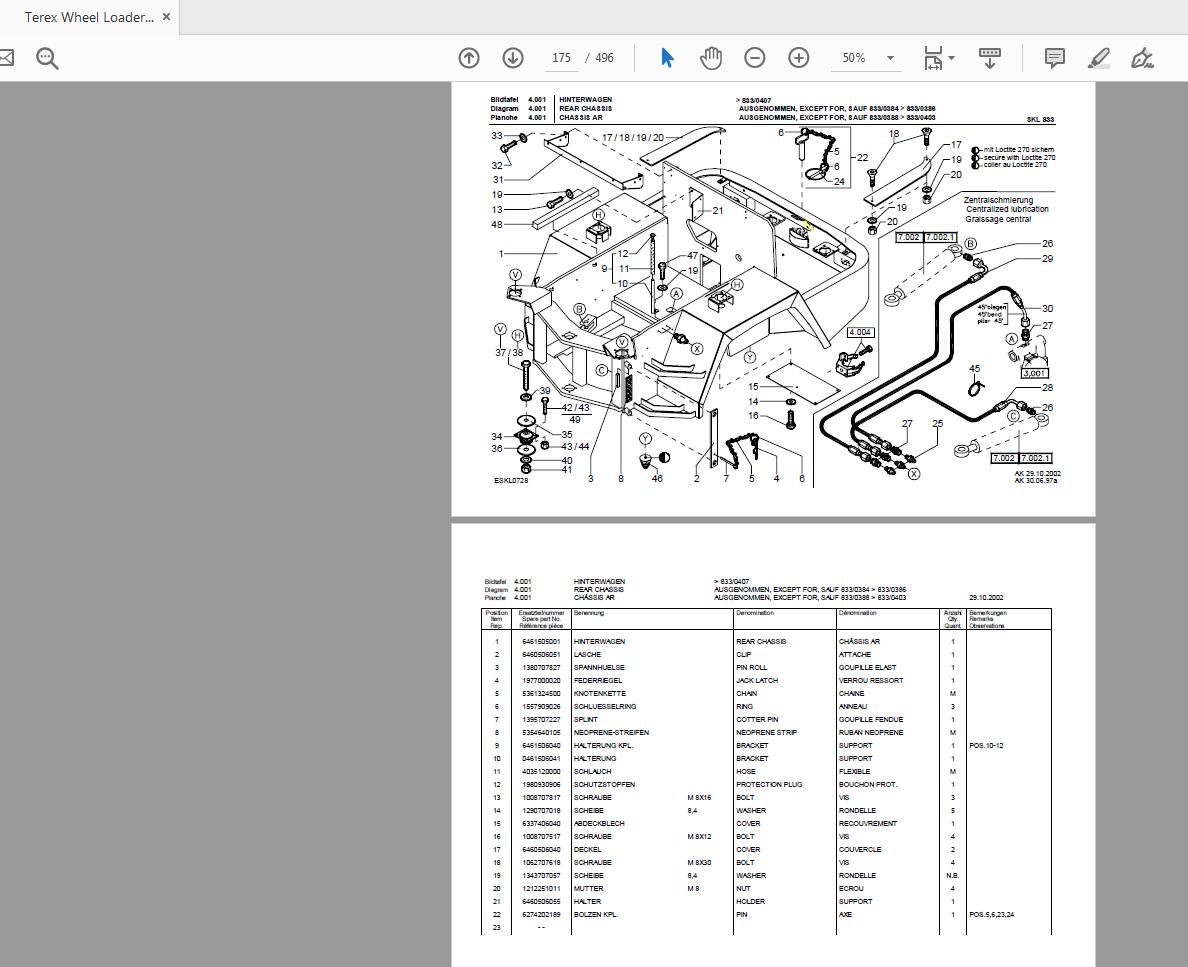Edit the page number input field
The height and width of the screenshot is (967, 1188).
click(560, 58)
